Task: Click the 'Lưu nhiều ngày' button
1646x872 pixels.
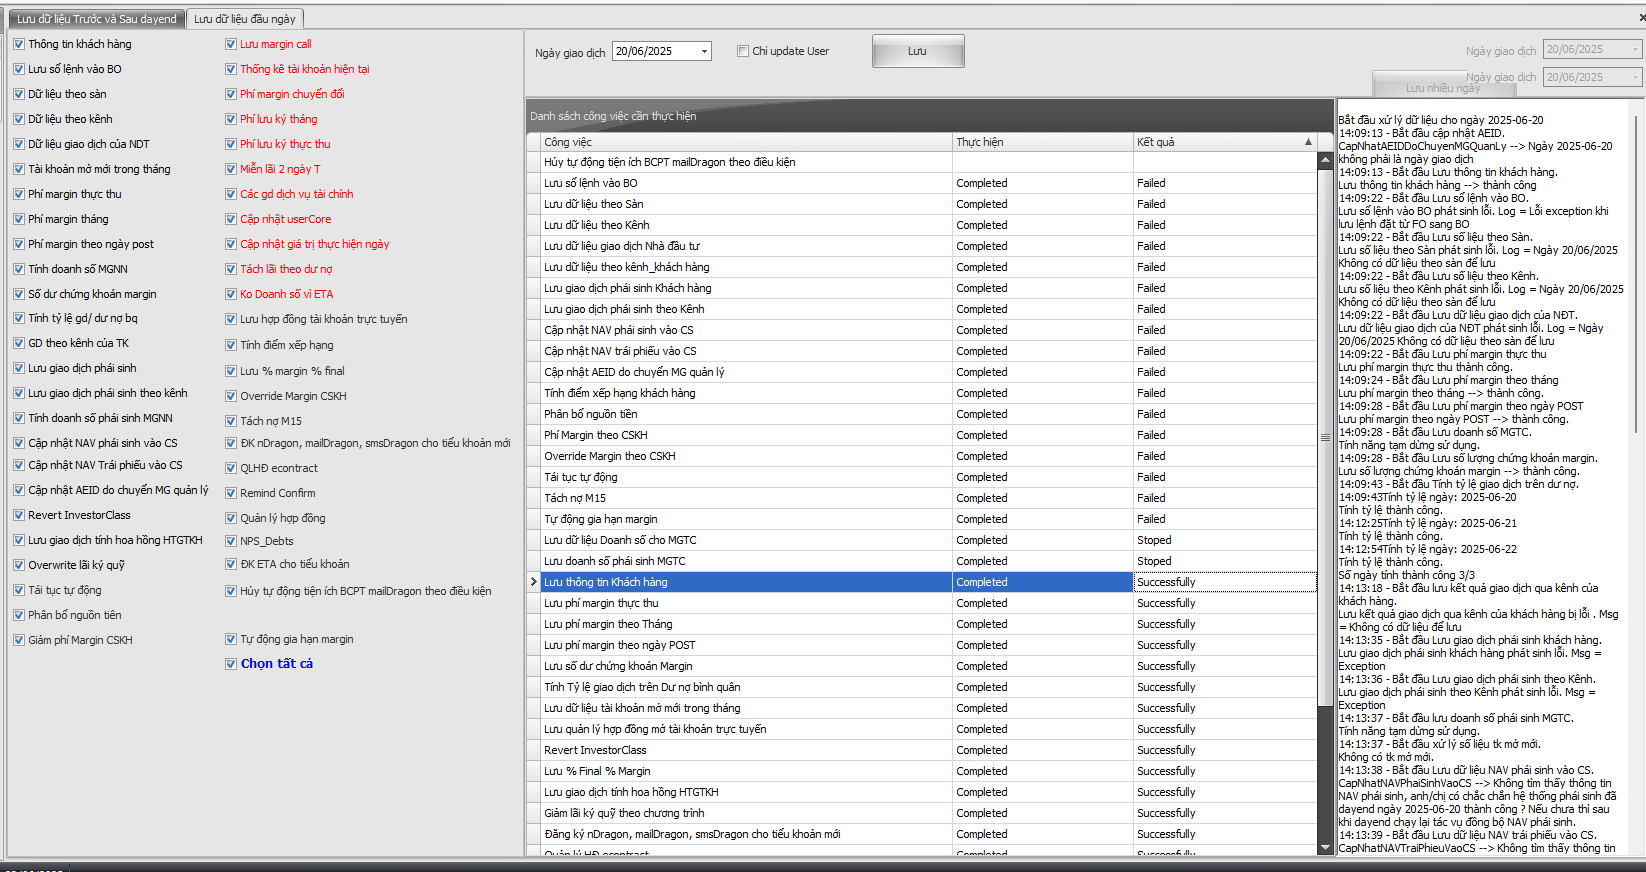Action: click(x=1442, y=88)
